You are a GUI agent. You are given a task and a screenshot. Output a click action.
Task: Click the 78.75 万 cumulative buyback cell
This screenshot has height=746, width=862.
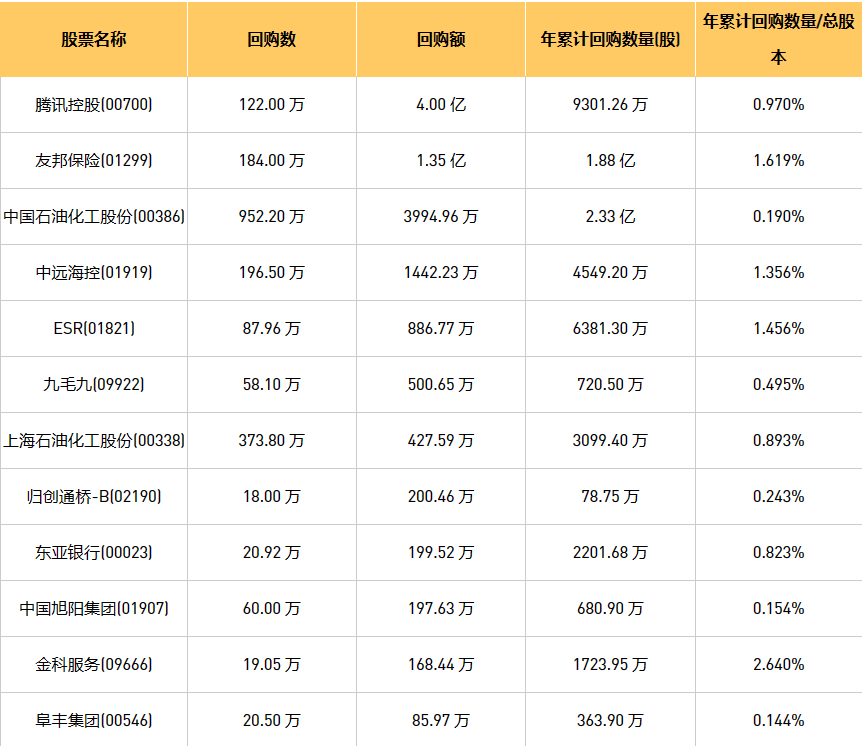click(x=610, y=497)
